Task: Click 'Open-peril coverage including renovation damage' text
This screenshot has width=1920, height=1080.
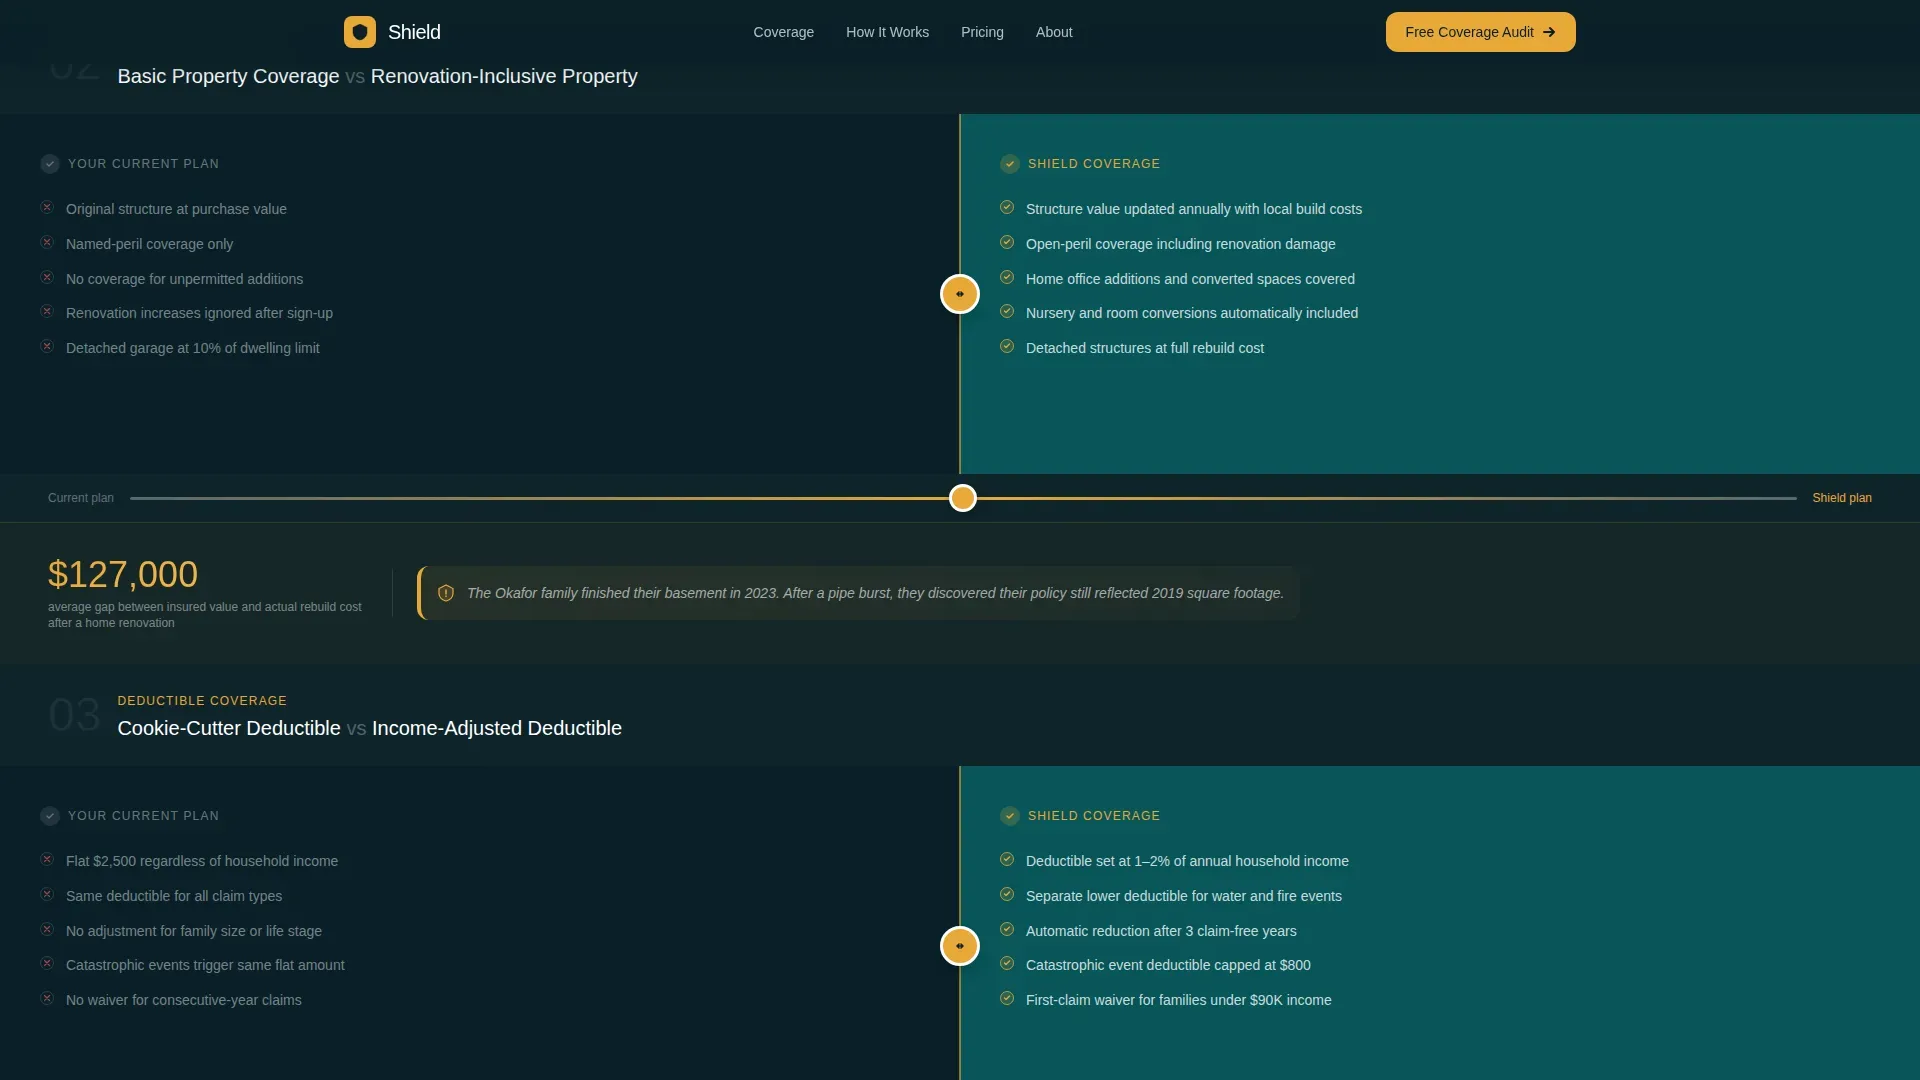Action: (x=1180, y=244)
